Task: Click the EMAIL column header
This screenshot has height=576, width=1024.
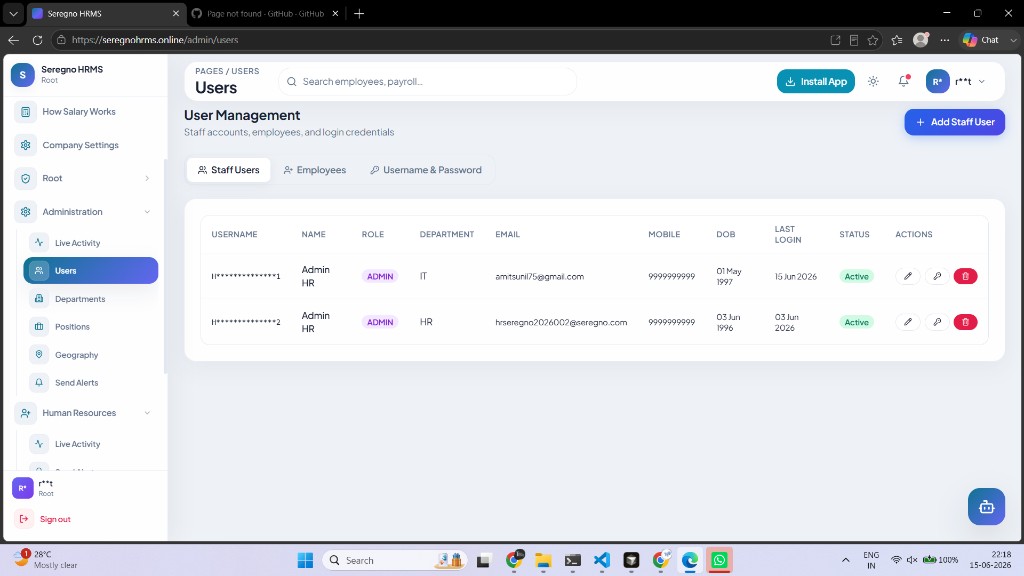Action: pos(507,234)
